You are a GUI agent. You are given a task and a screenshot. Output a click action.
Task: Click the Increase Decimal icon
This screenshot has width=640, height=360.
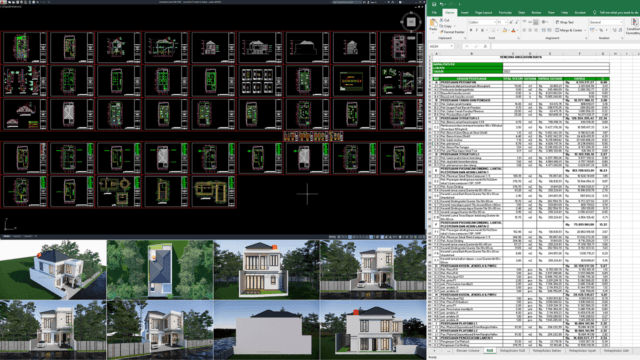tap(615, 30)
